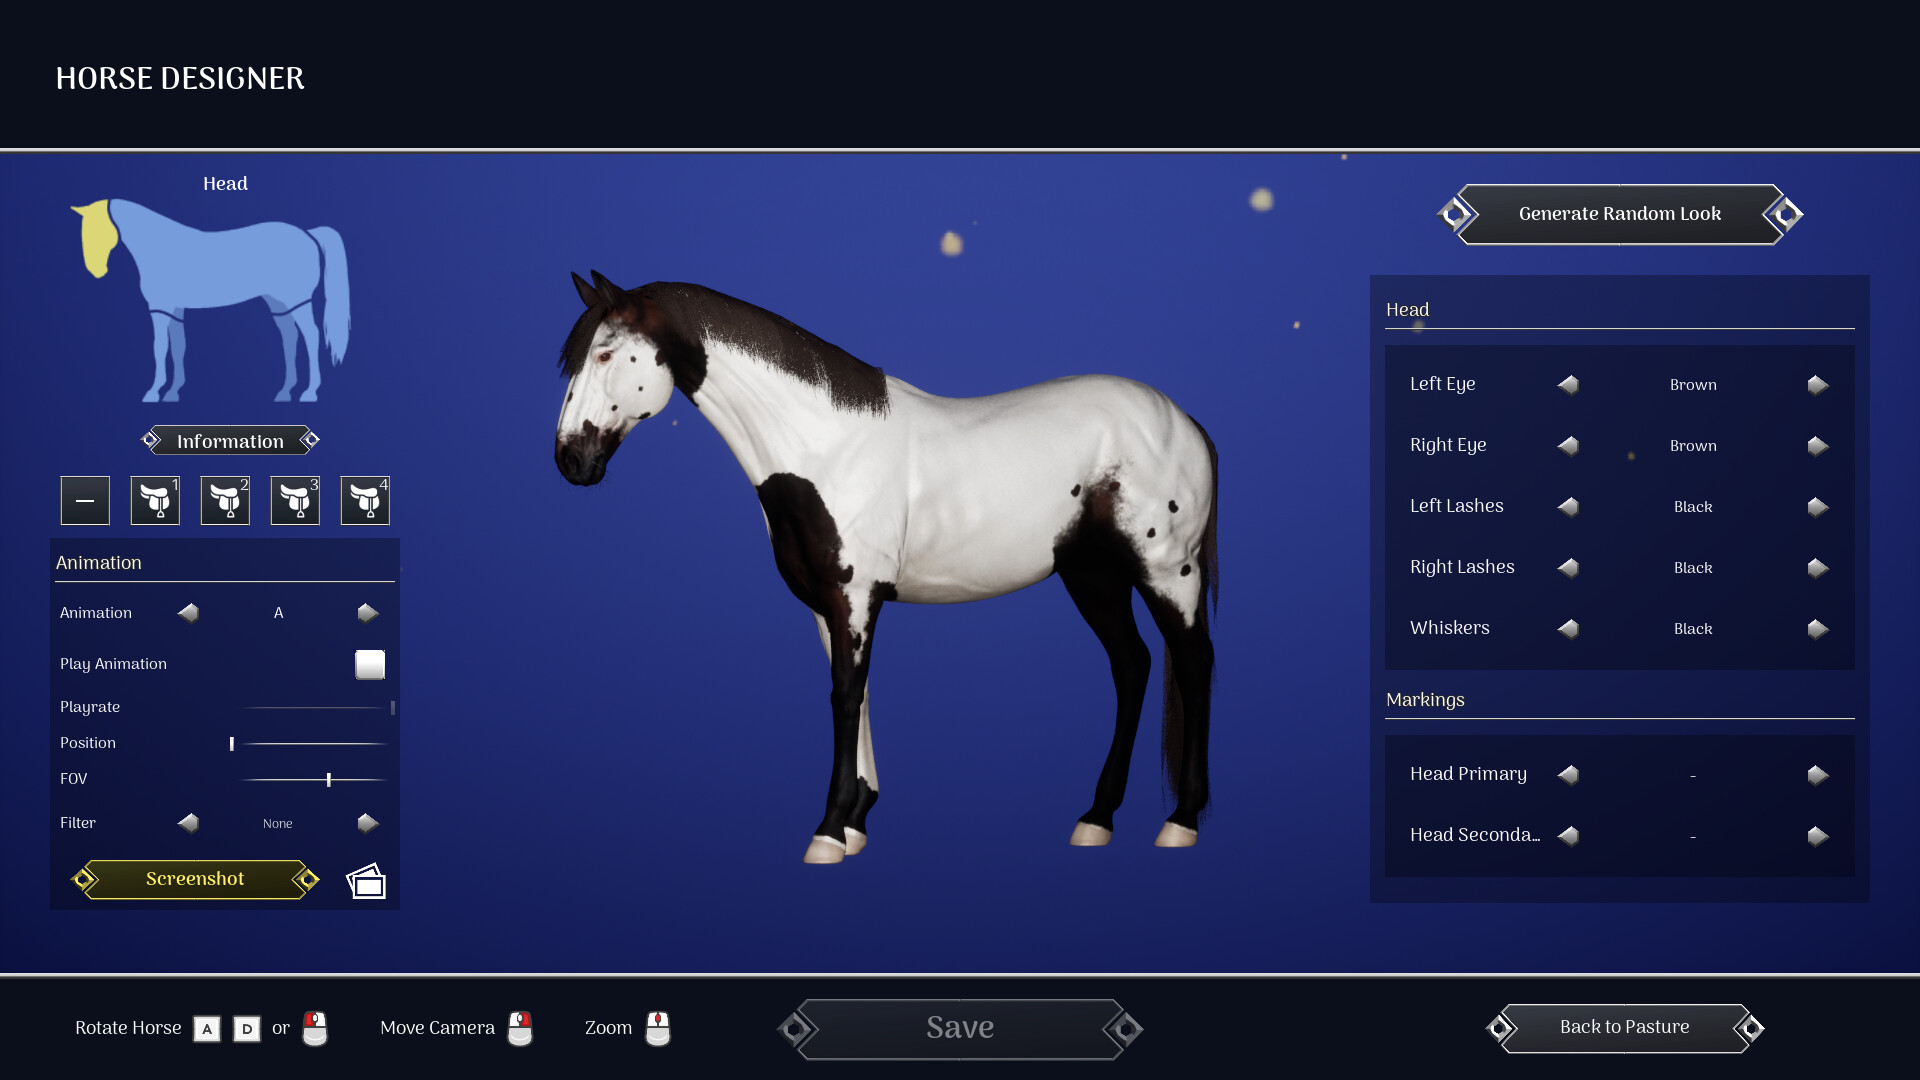Select saddle preset slot 2 icon

click(225, 500)
